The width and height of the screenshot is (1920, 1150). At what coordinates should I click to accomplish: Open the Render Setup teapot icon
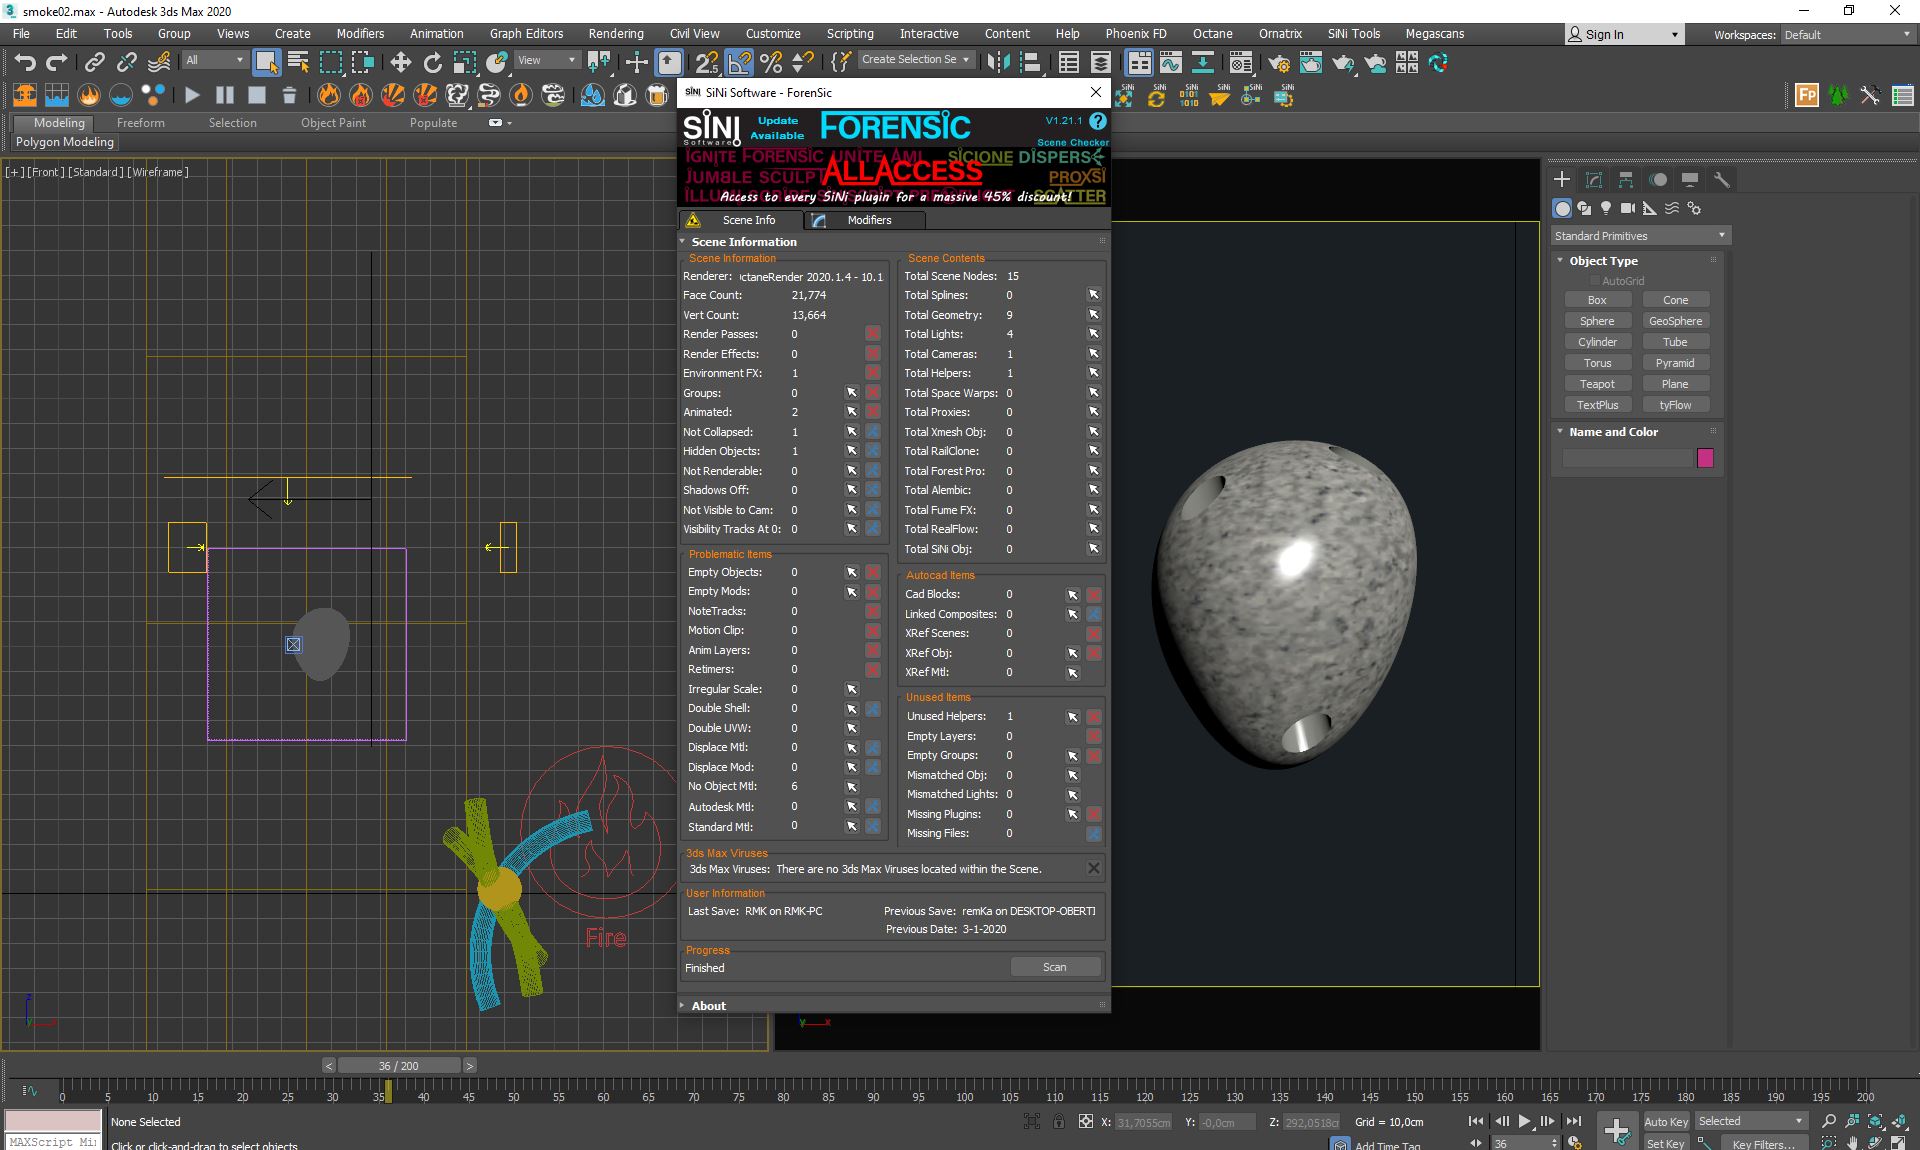[1278, 63]
